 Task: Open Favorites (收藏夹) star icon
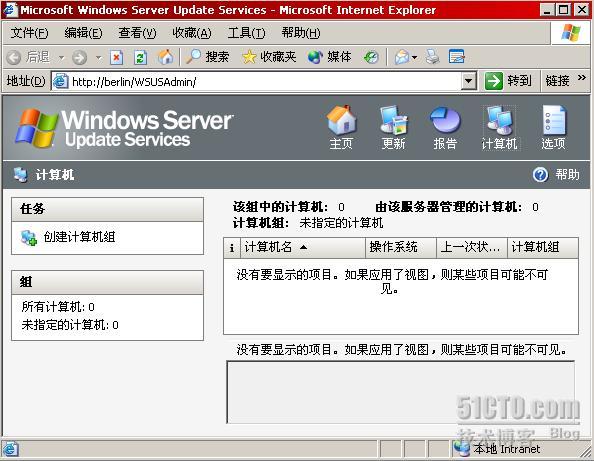(x=249, y=57)
